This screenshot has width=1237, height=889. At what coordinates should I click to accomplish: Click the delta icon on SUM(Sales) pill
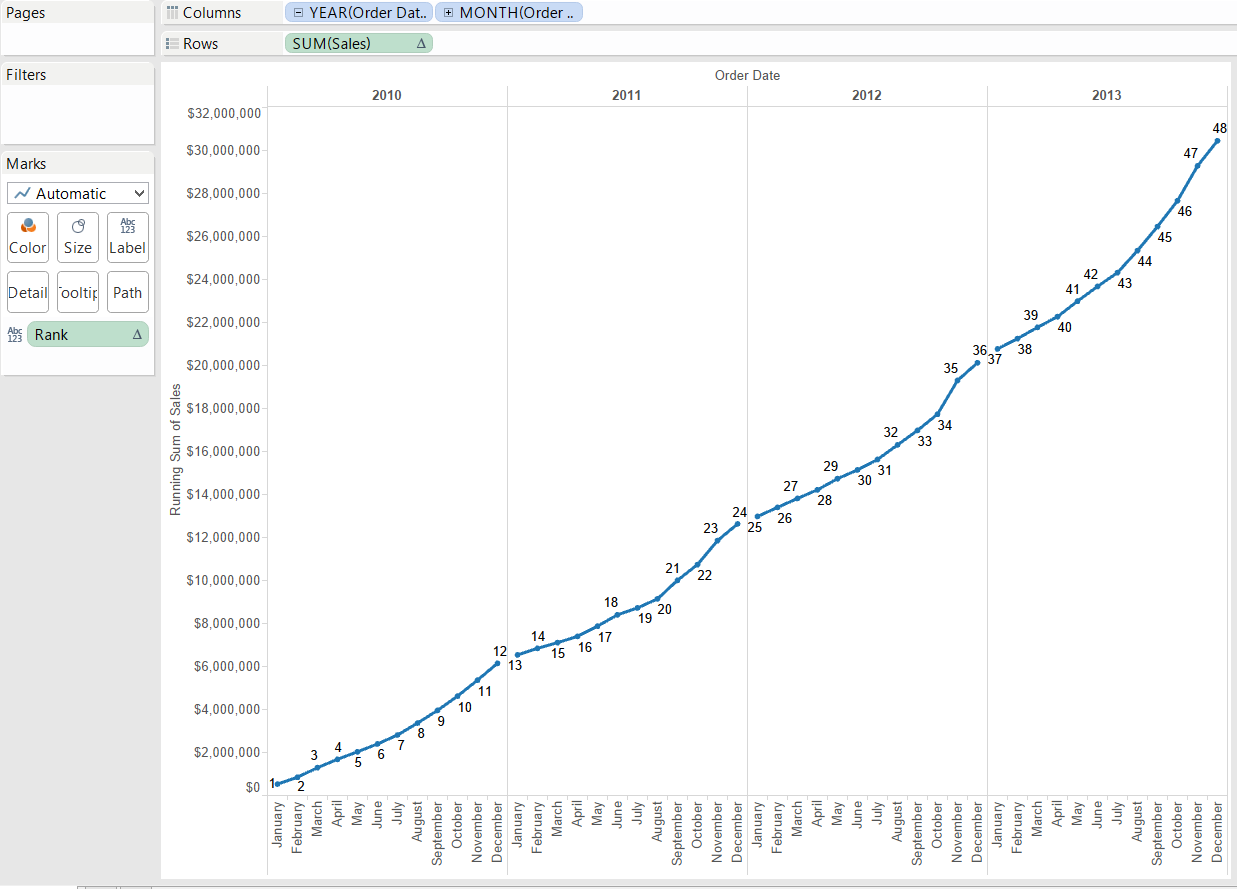[x=420, y=43]
